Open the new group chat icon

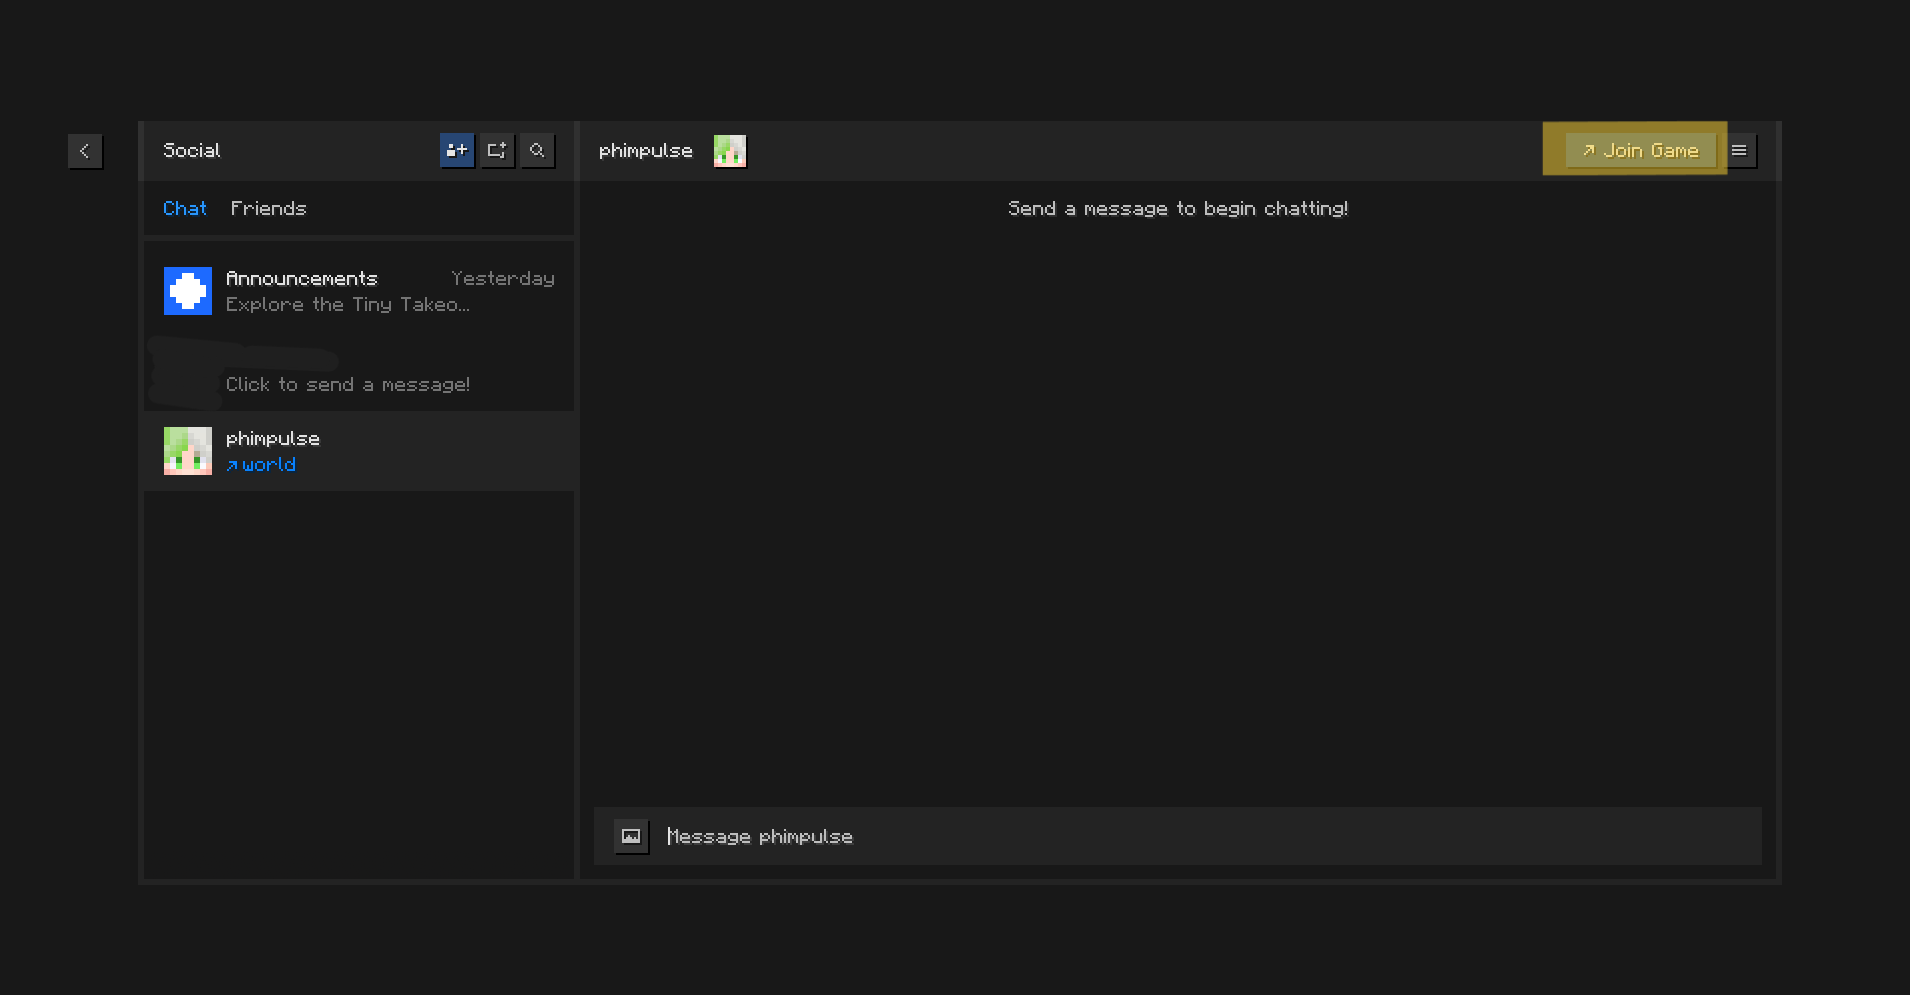(497, 151)
